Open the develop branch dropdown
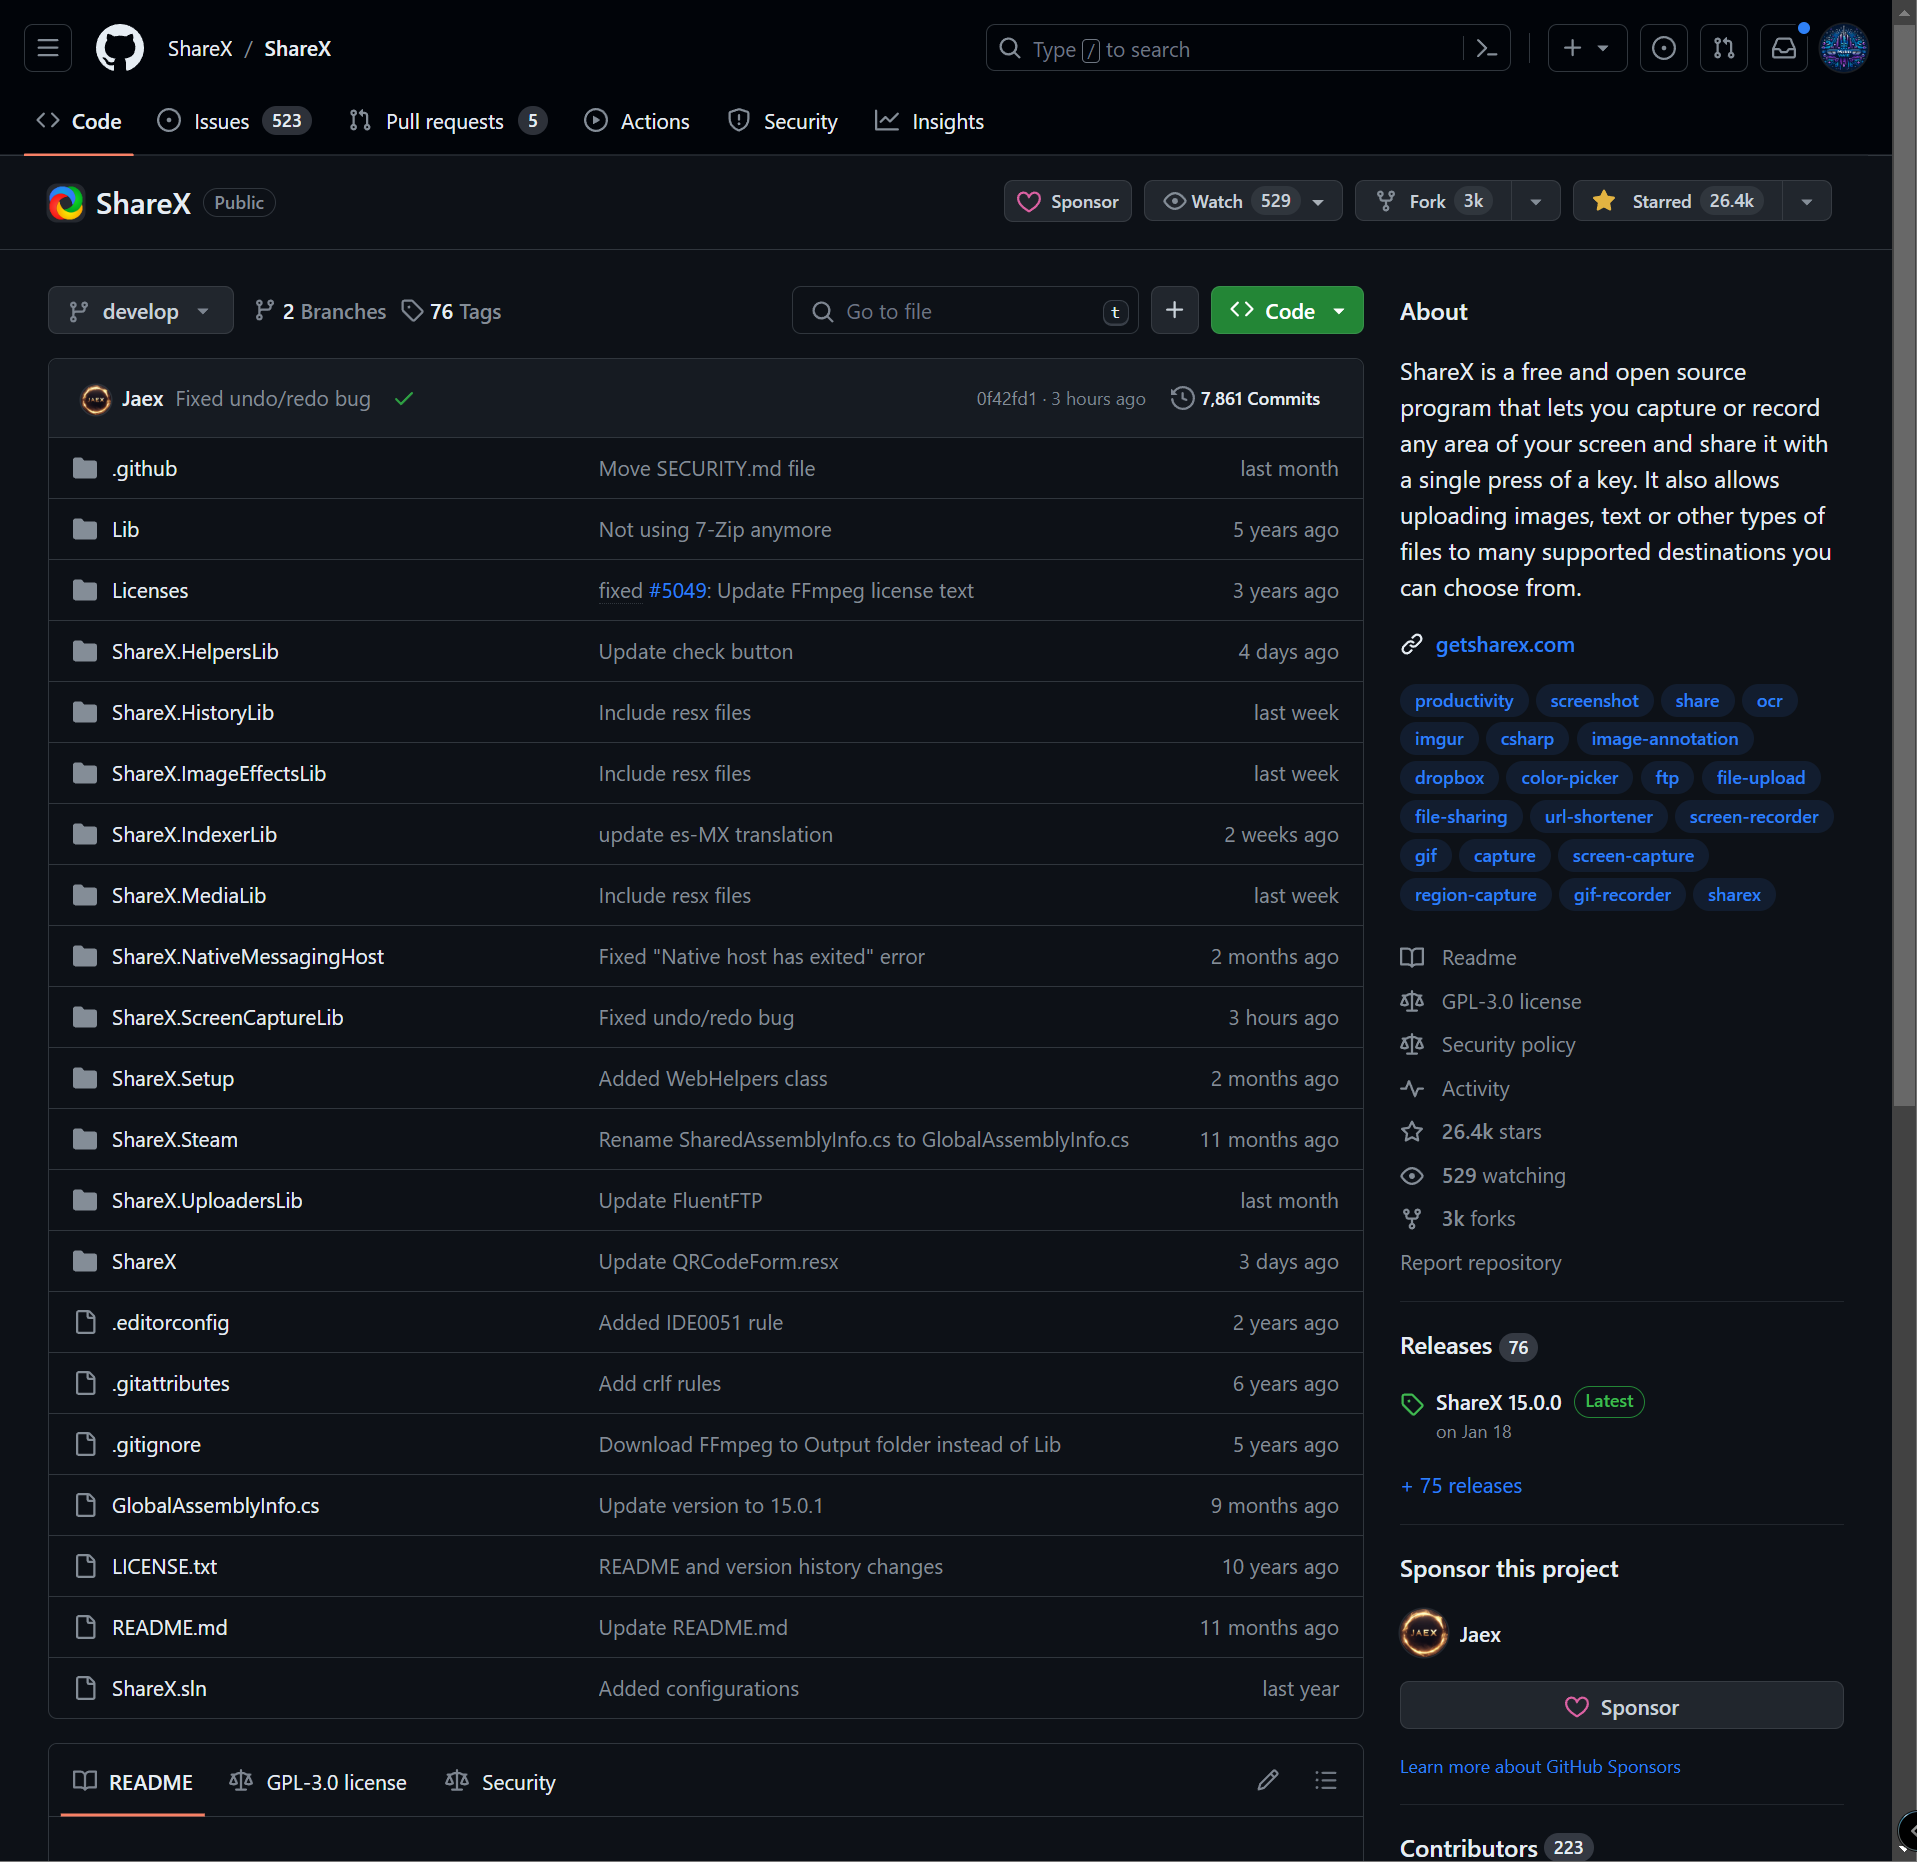 (141, 311)
